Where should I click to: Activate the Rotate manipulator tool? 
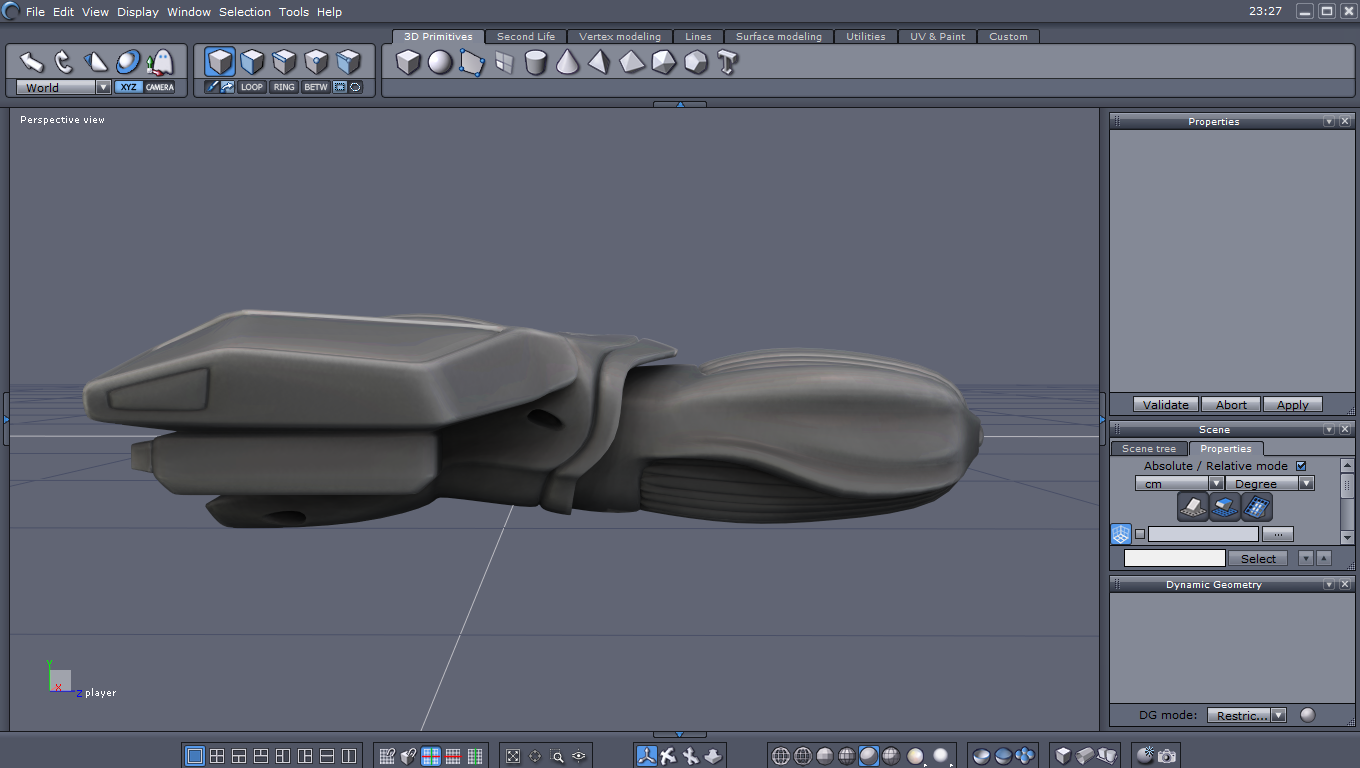[x=64, y=62]
